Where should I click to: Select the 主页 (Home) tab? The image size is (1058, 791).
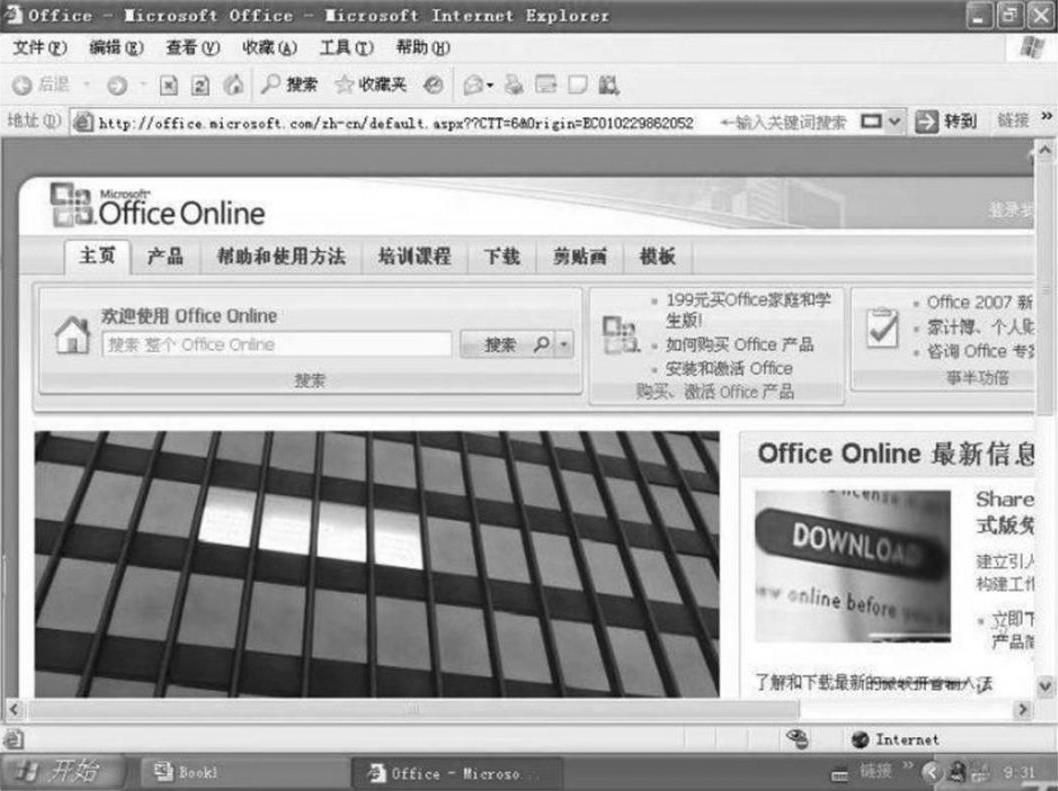(x=97, y=256)
